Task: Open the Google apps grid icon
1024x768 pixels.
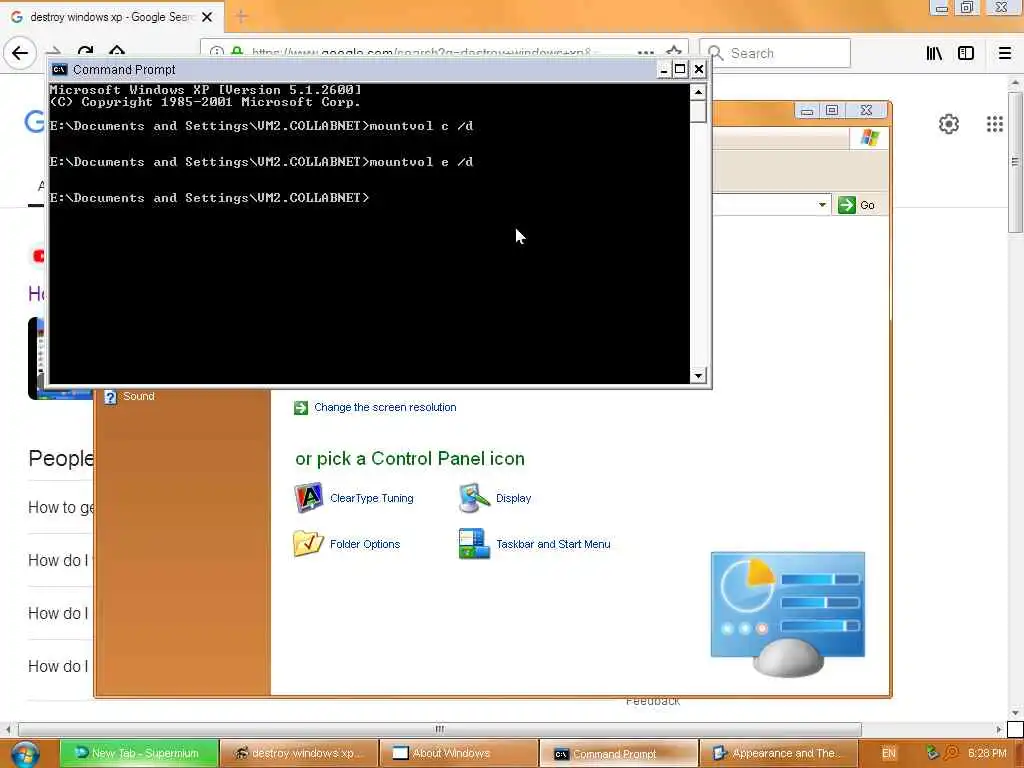Action: pos(994,123)
